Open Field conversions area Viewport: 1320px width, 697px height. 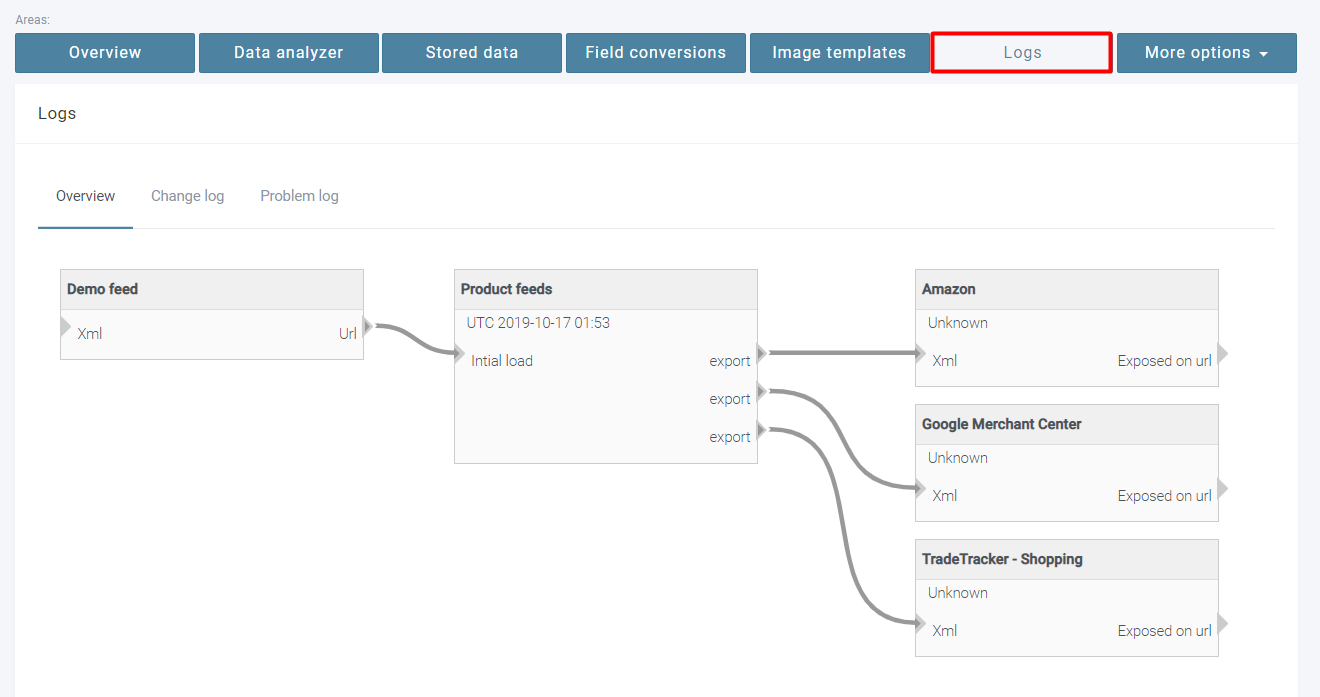656,53
